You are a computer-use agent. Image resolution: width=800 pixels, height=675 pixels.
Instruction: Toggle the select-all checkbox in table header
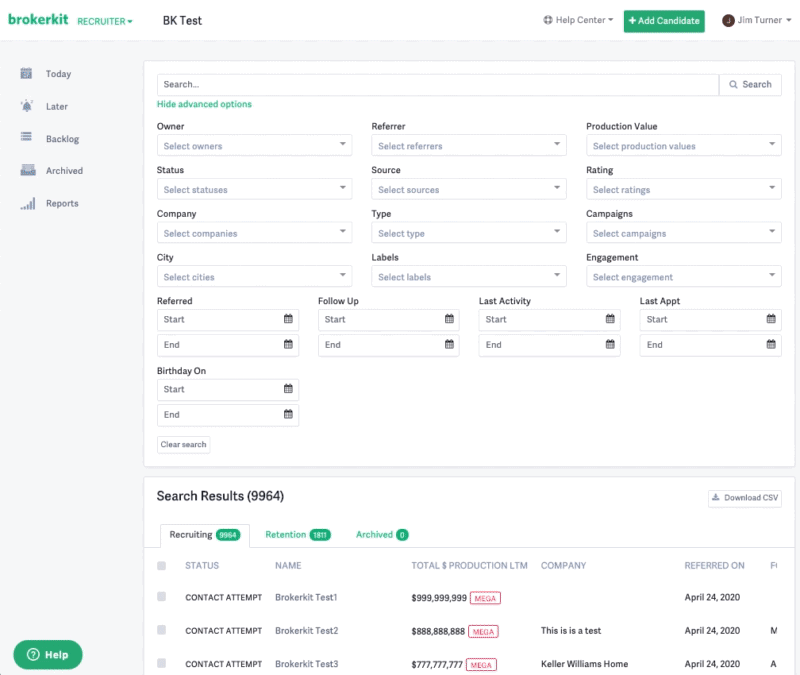click(x=162, y=565)
